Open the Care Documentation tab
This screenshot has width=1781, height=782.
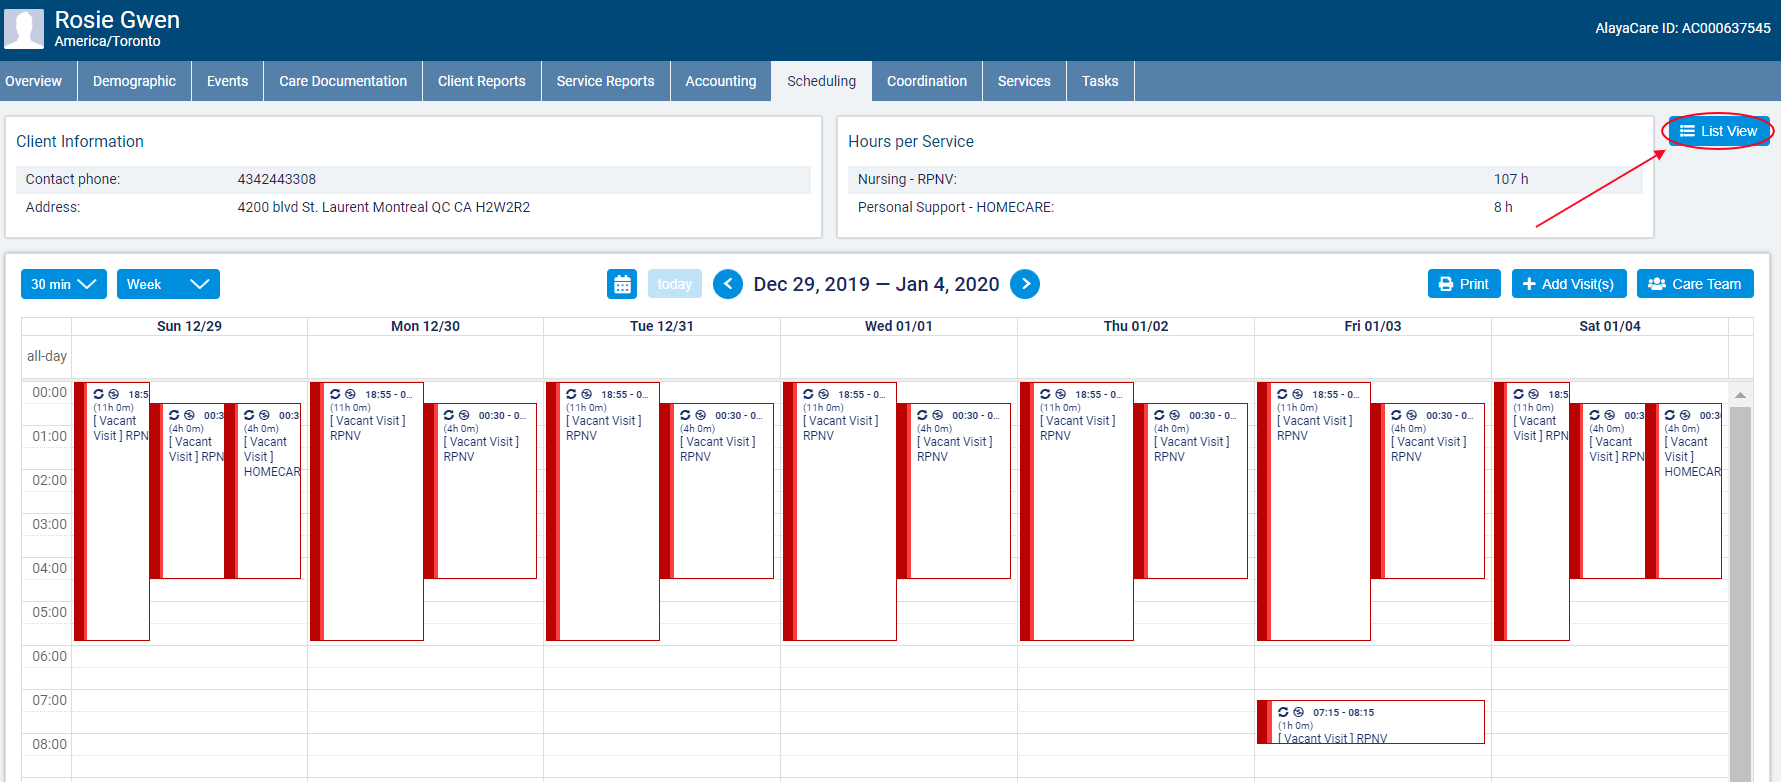(343, 81)
